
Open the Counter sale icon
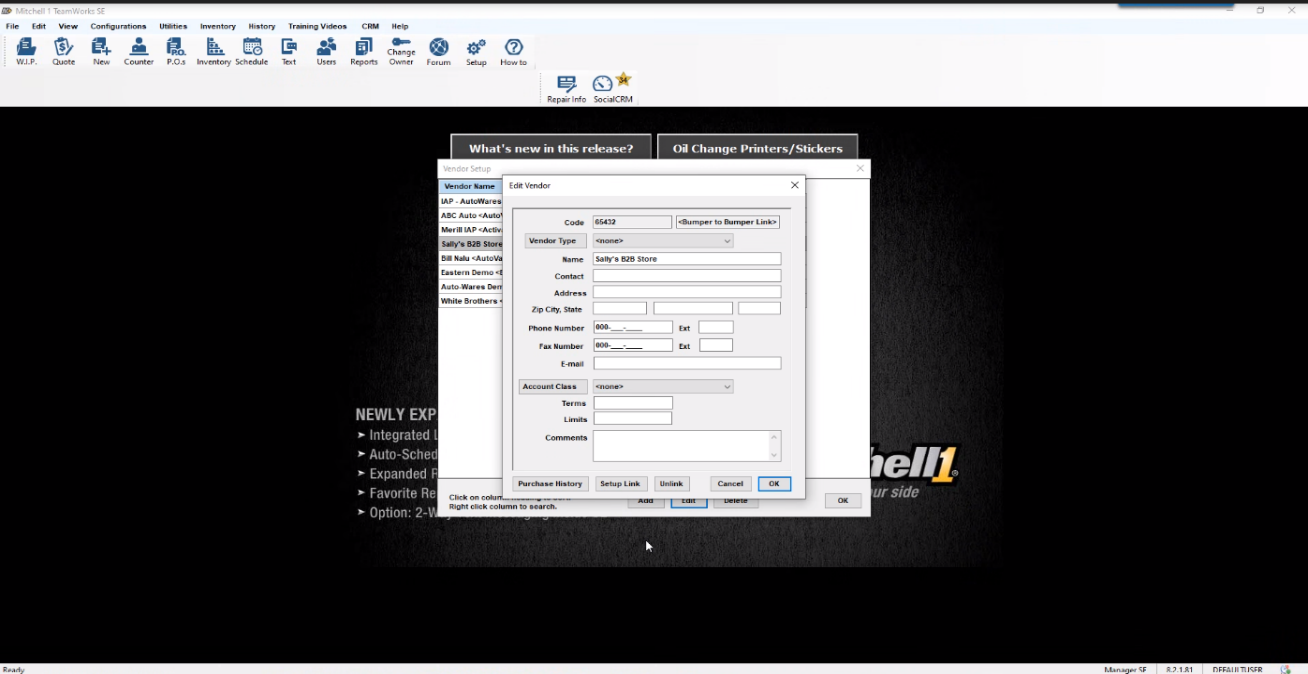139,50
